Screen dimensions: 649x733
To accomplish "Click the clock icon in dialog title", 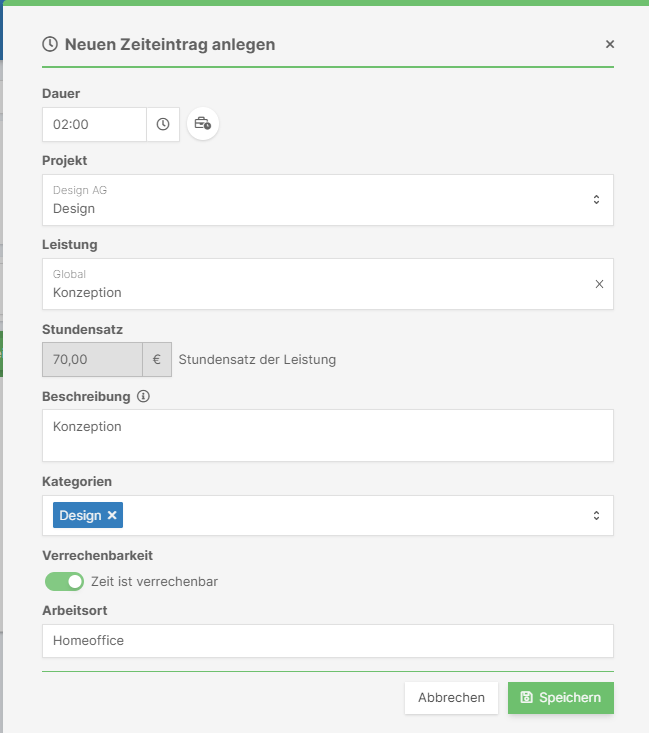I will (50, 44).
